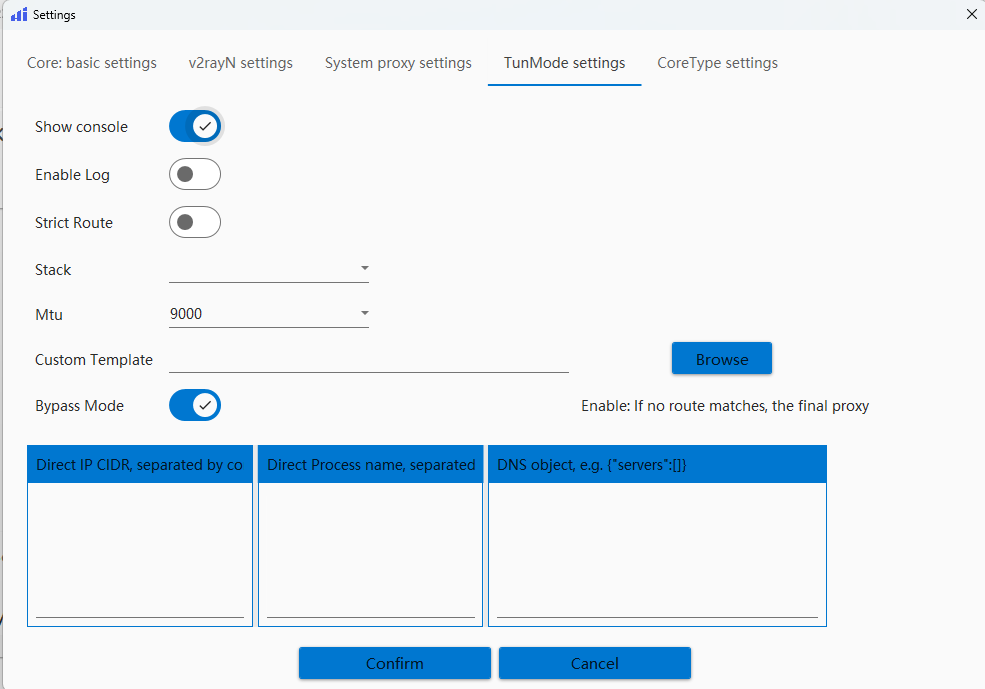The height and width of the screenshot is (689, 985).
Task: Open the v2rayN settings tab
Action: [240, 62]
